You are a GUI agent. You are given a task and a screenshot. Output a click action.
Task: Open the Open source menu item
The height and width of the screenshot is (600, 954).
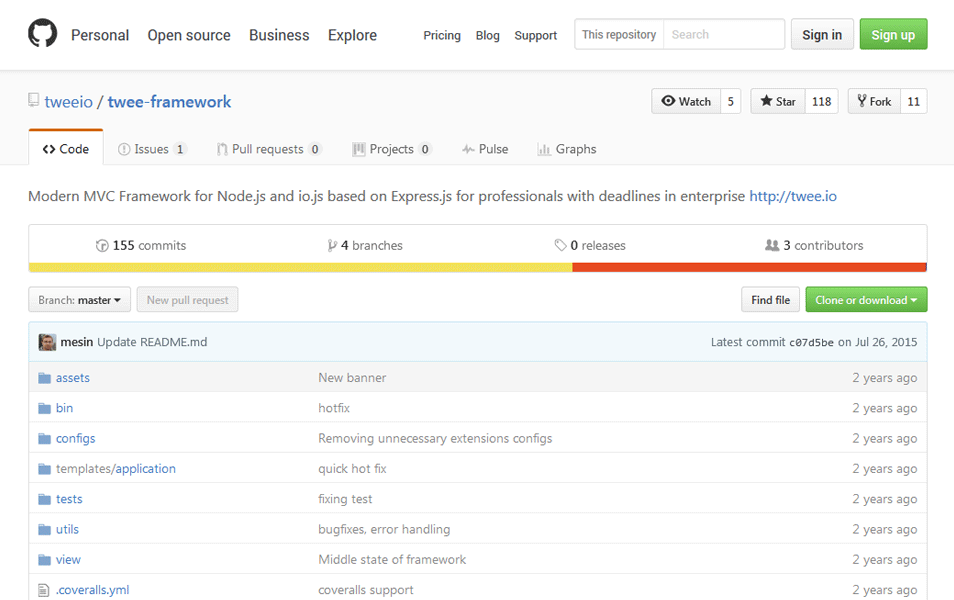click(189, 35)
